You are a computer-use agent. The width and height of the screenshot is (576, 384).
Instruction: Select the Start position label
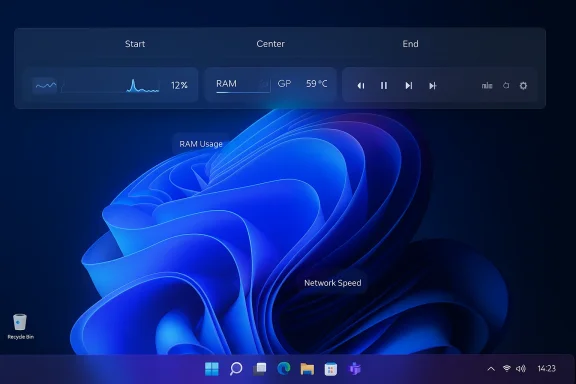pos(135,44)
